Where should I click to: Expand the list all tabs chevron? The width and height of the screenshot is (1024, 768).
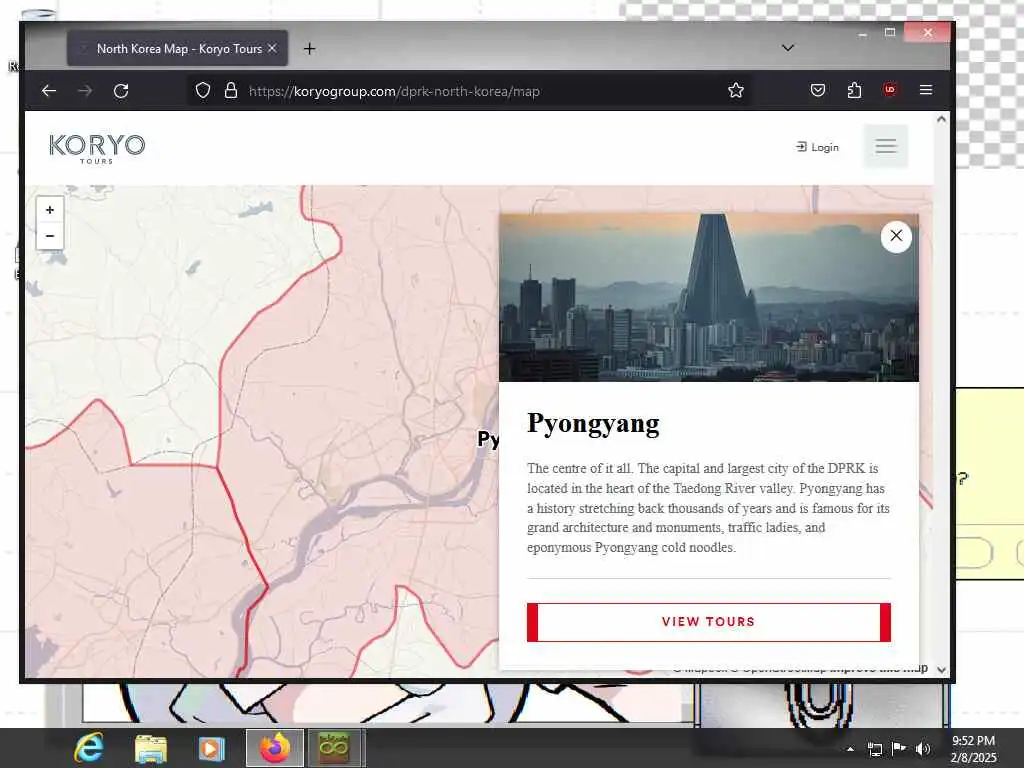click(x=788, y=48)
